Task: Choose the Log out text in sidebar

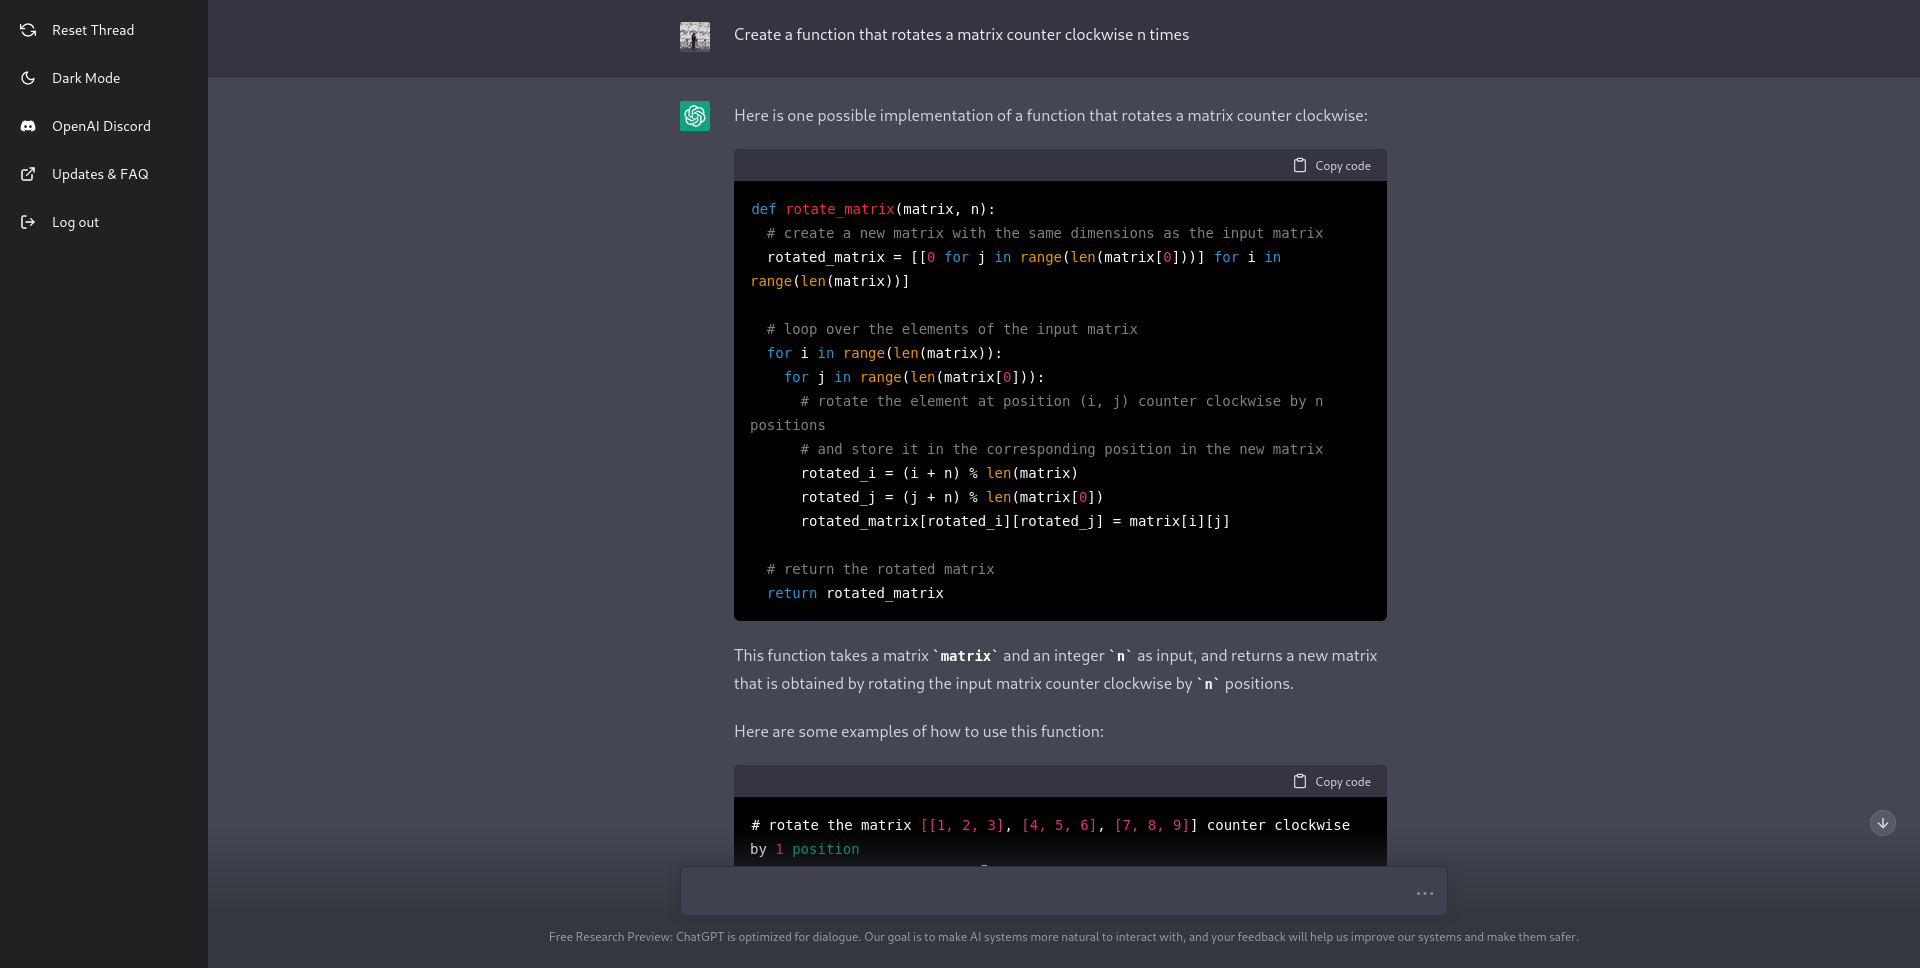Action: pyautogui.click(x=76, y=222)
